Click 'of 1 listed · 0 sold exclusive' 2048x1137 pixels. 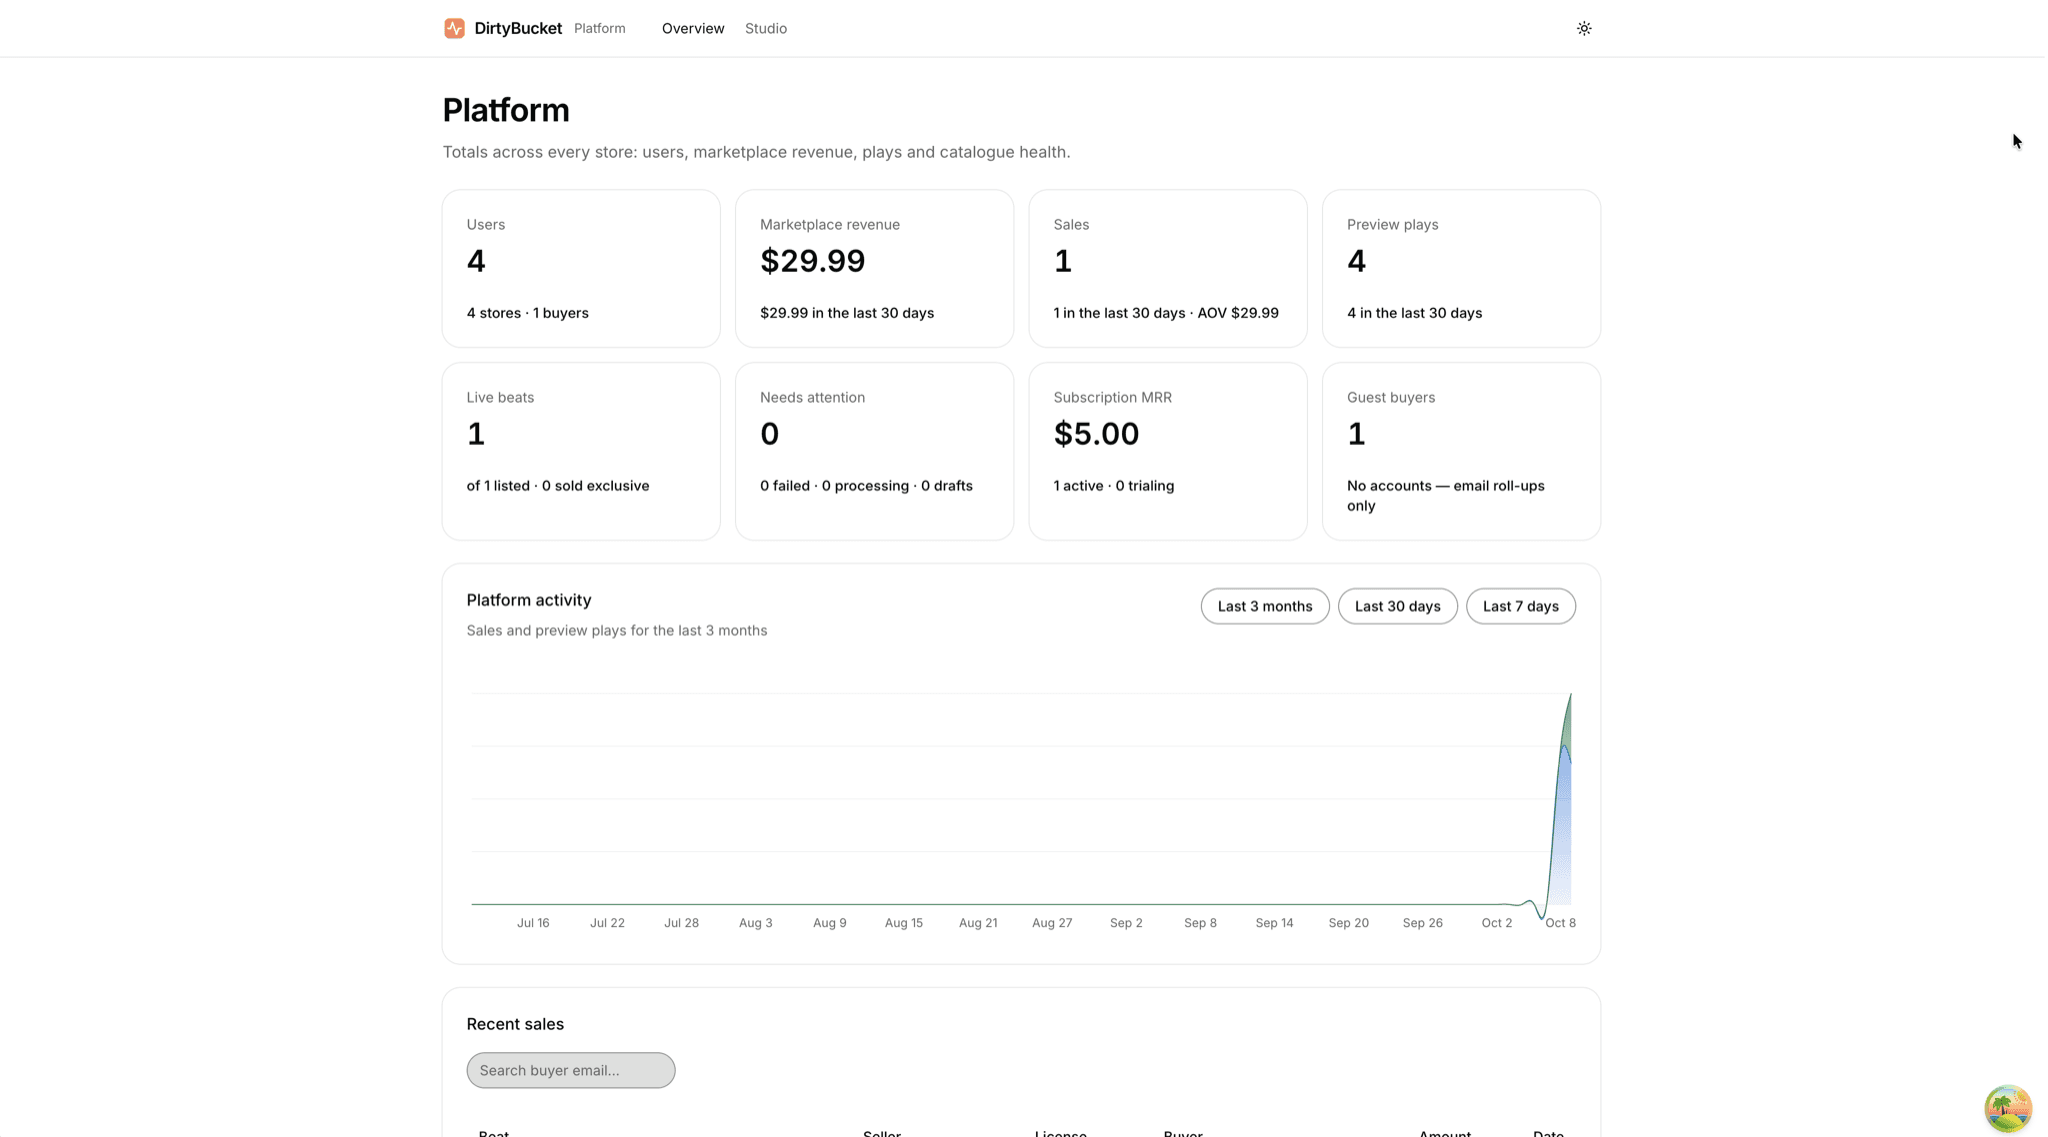(558, 486)
